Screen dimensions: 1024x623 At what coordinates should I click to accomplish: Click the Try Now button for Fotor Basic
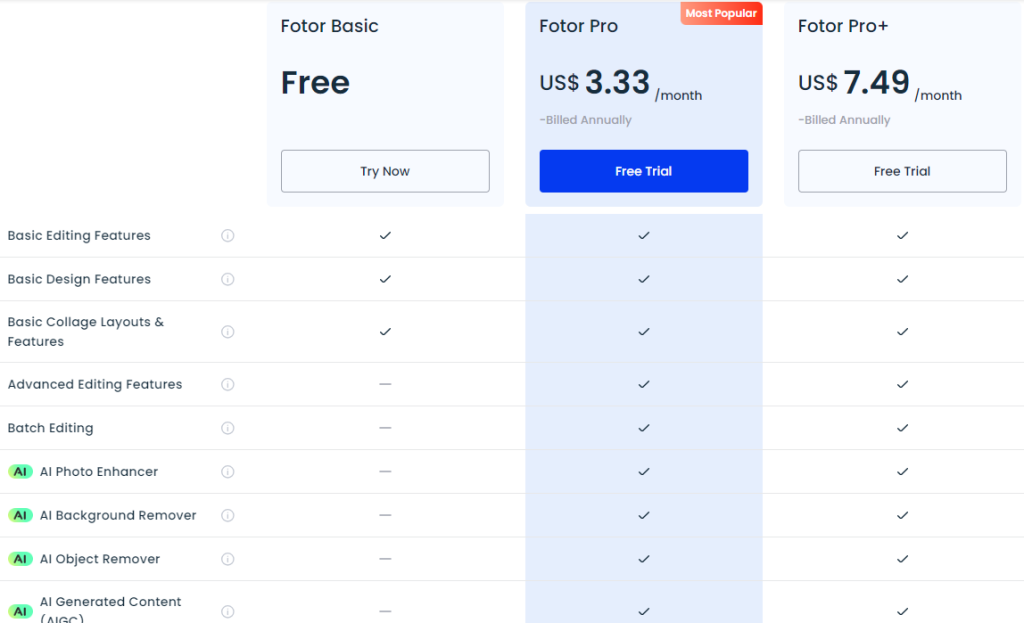pyautogui.click(x=385, y=171)
